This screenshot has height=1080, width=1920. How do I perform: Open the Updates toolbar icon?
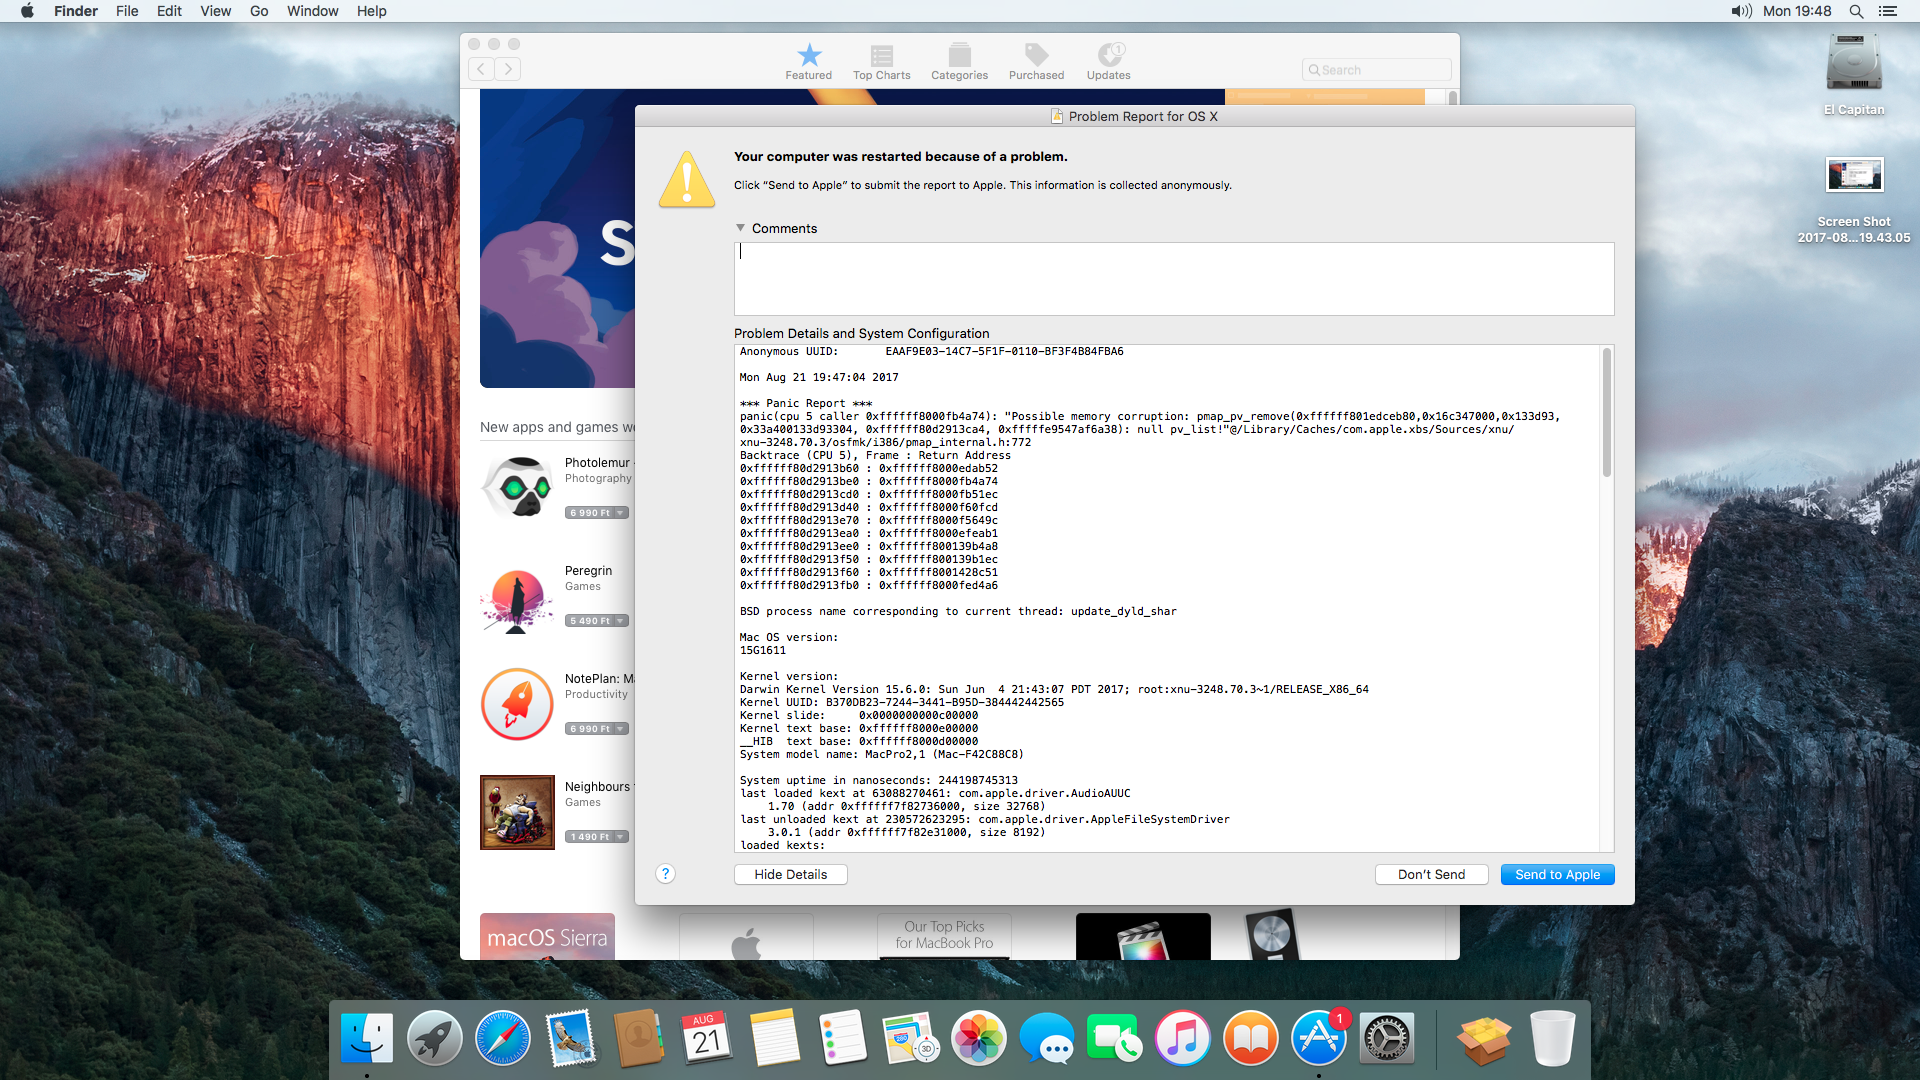(x=1108, y=61)
